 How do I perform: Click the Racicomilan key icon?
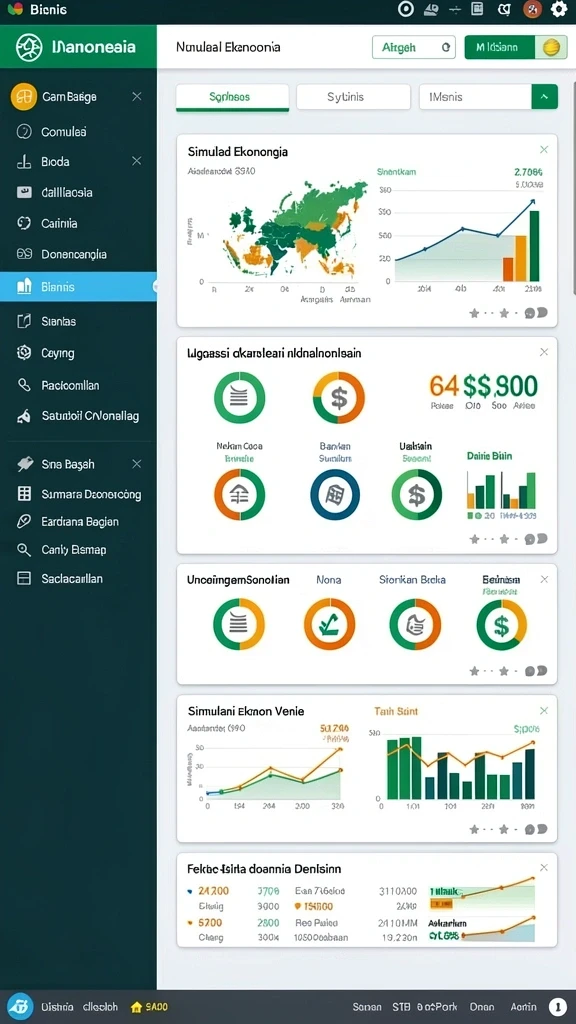point(24,385)
